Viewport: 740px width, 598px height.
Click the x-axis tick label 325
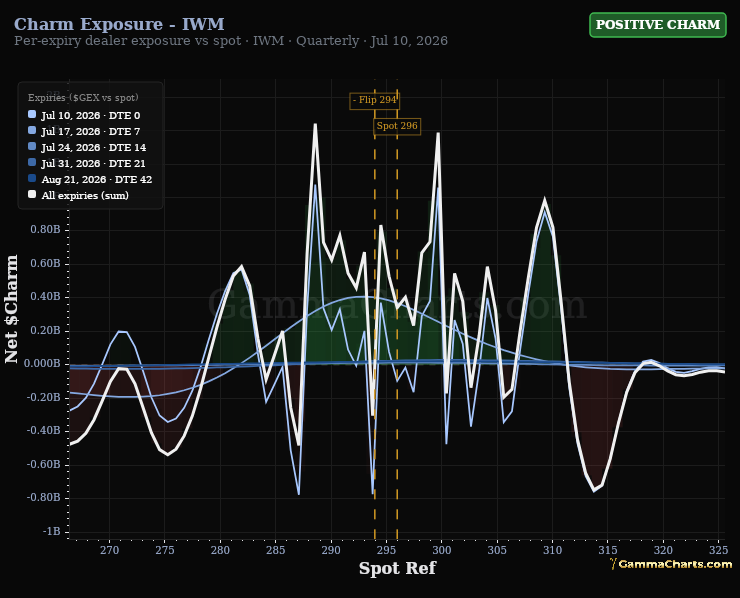(719, 550)
